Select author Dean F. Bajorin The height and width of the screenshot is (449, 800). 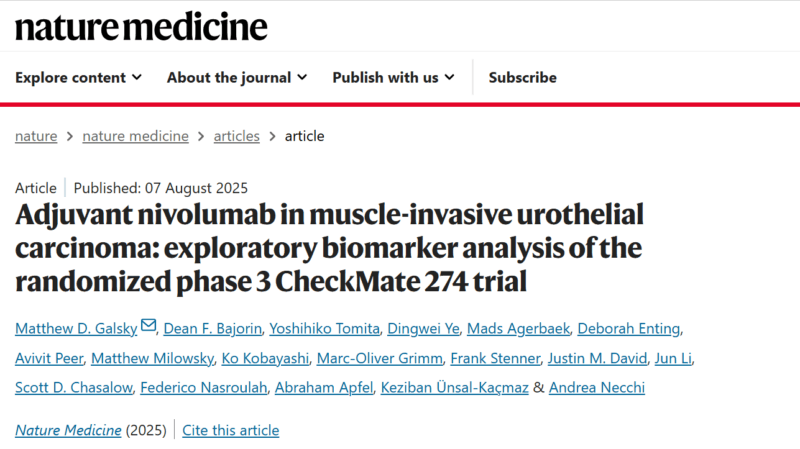212,329
